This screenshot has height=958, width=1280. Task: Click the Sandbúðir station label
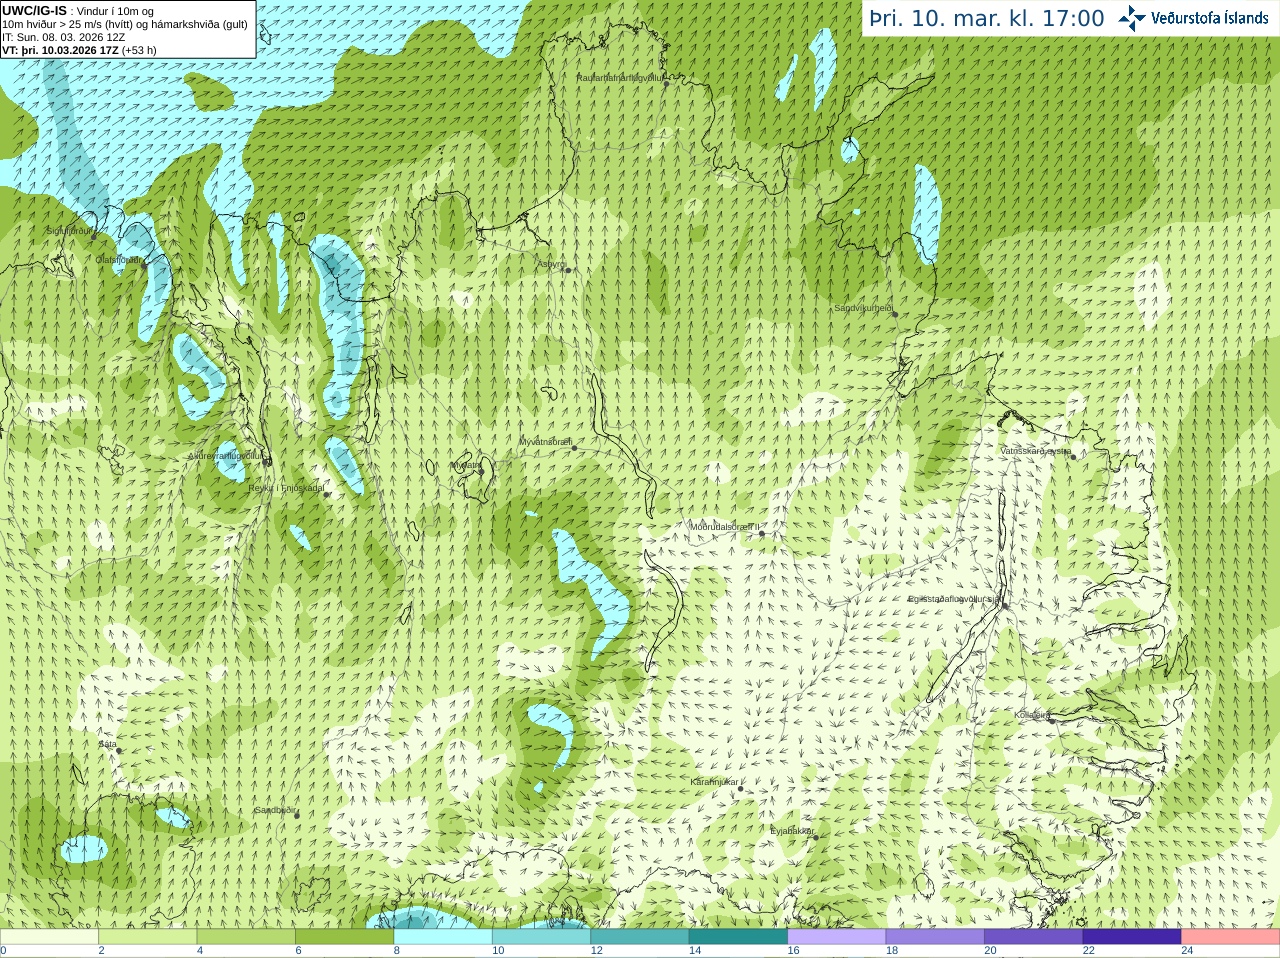(275, 810)
